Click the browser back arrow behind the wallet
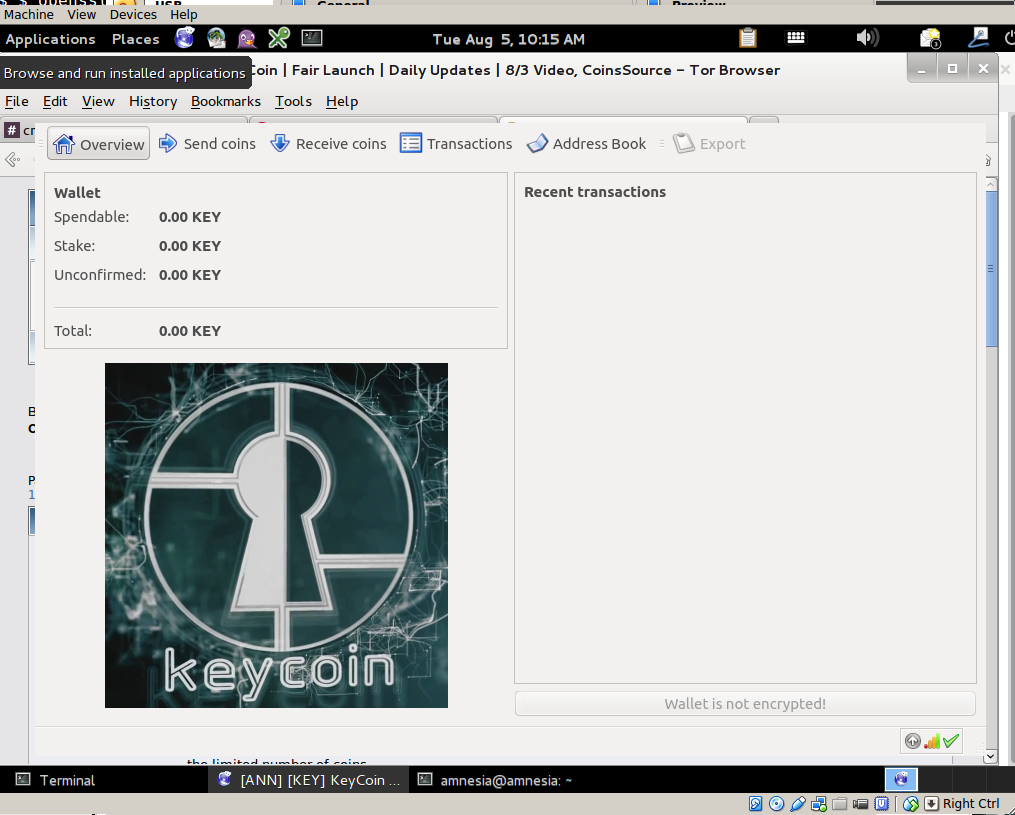The height and width of the screenshot is (815, 1015). point(12,159)
